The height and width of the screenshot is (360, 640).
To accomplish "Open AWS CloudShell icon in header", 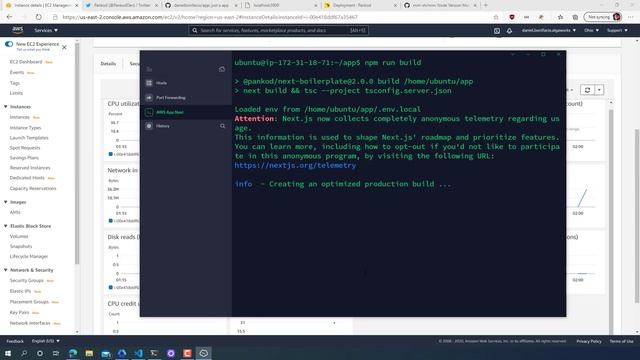I will (497, 31).
